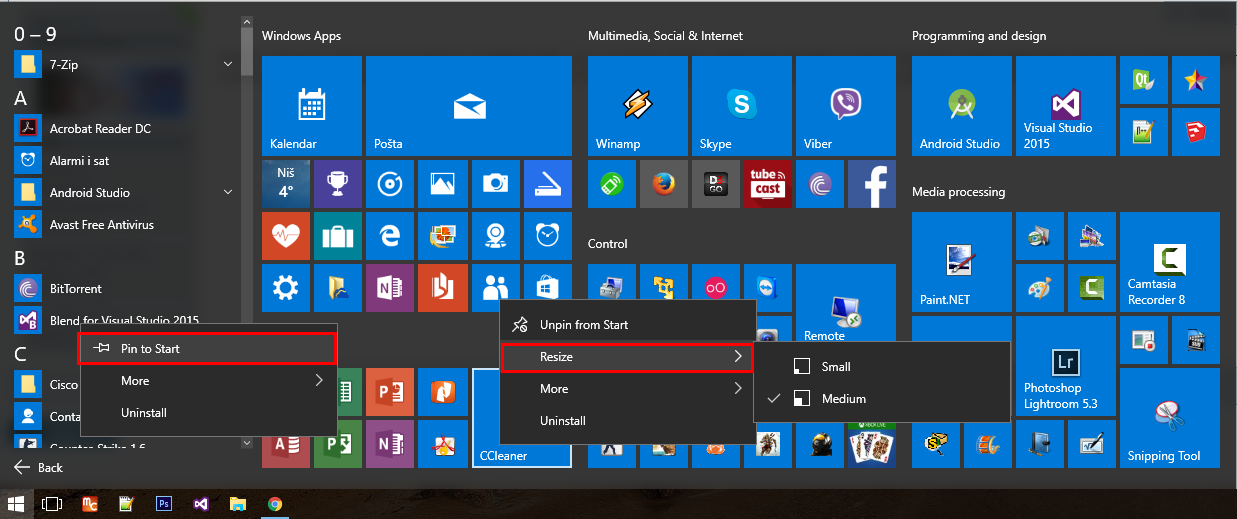
Task: Open Blend for Visual Studio 2015
Action: point(125,321)
